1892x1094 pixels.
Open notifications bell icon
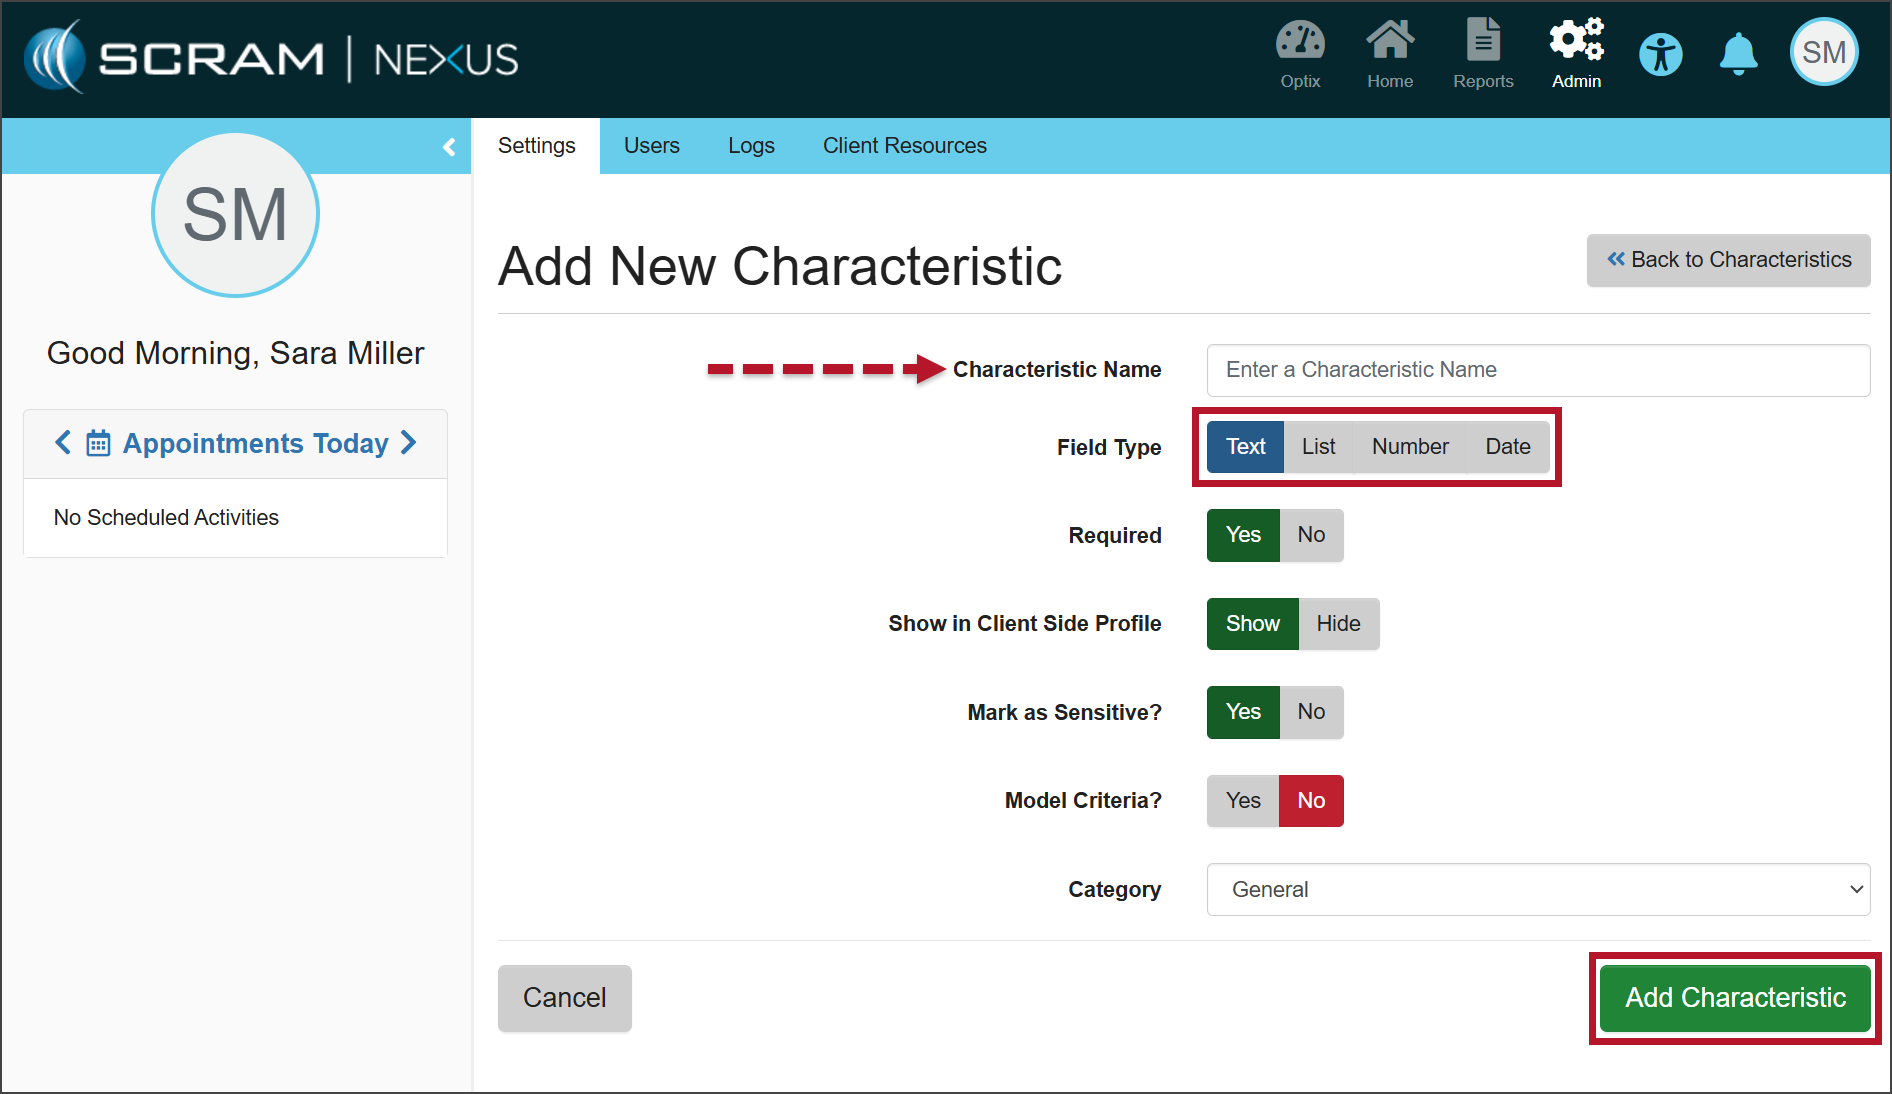[1738, 54]
